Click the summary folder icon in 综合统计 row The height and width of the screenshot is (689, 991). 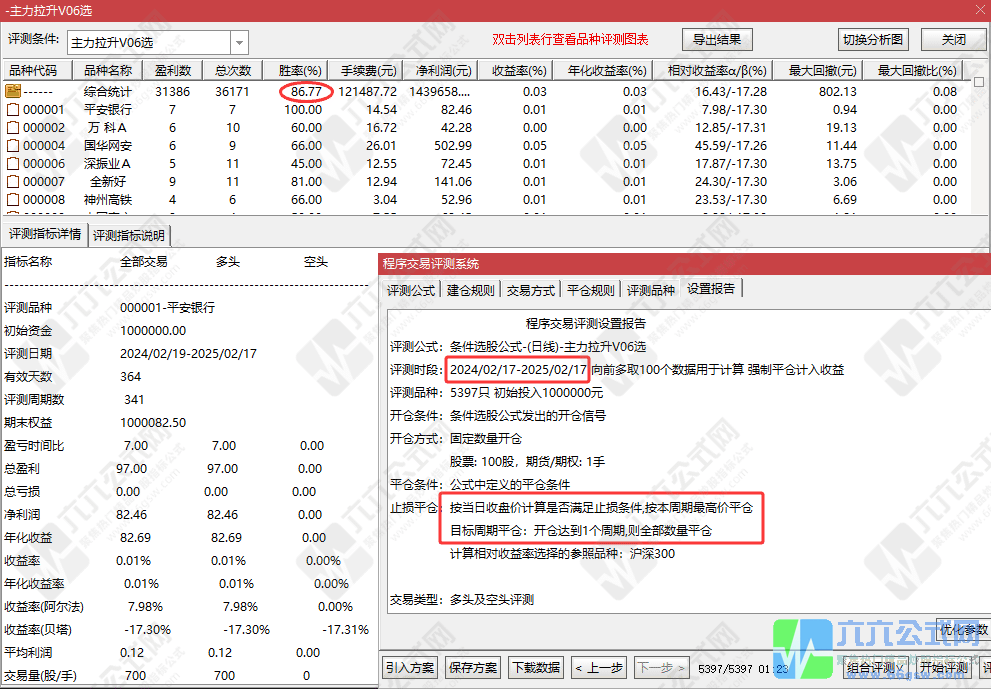[13, 91]
